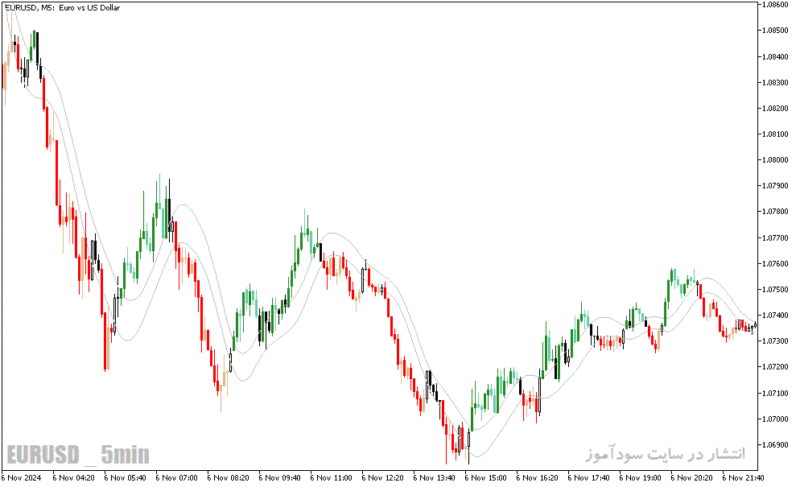Select the 6 Nov 12:20 time marker
This screenshot has width=800, height=487.
[383, 478]
